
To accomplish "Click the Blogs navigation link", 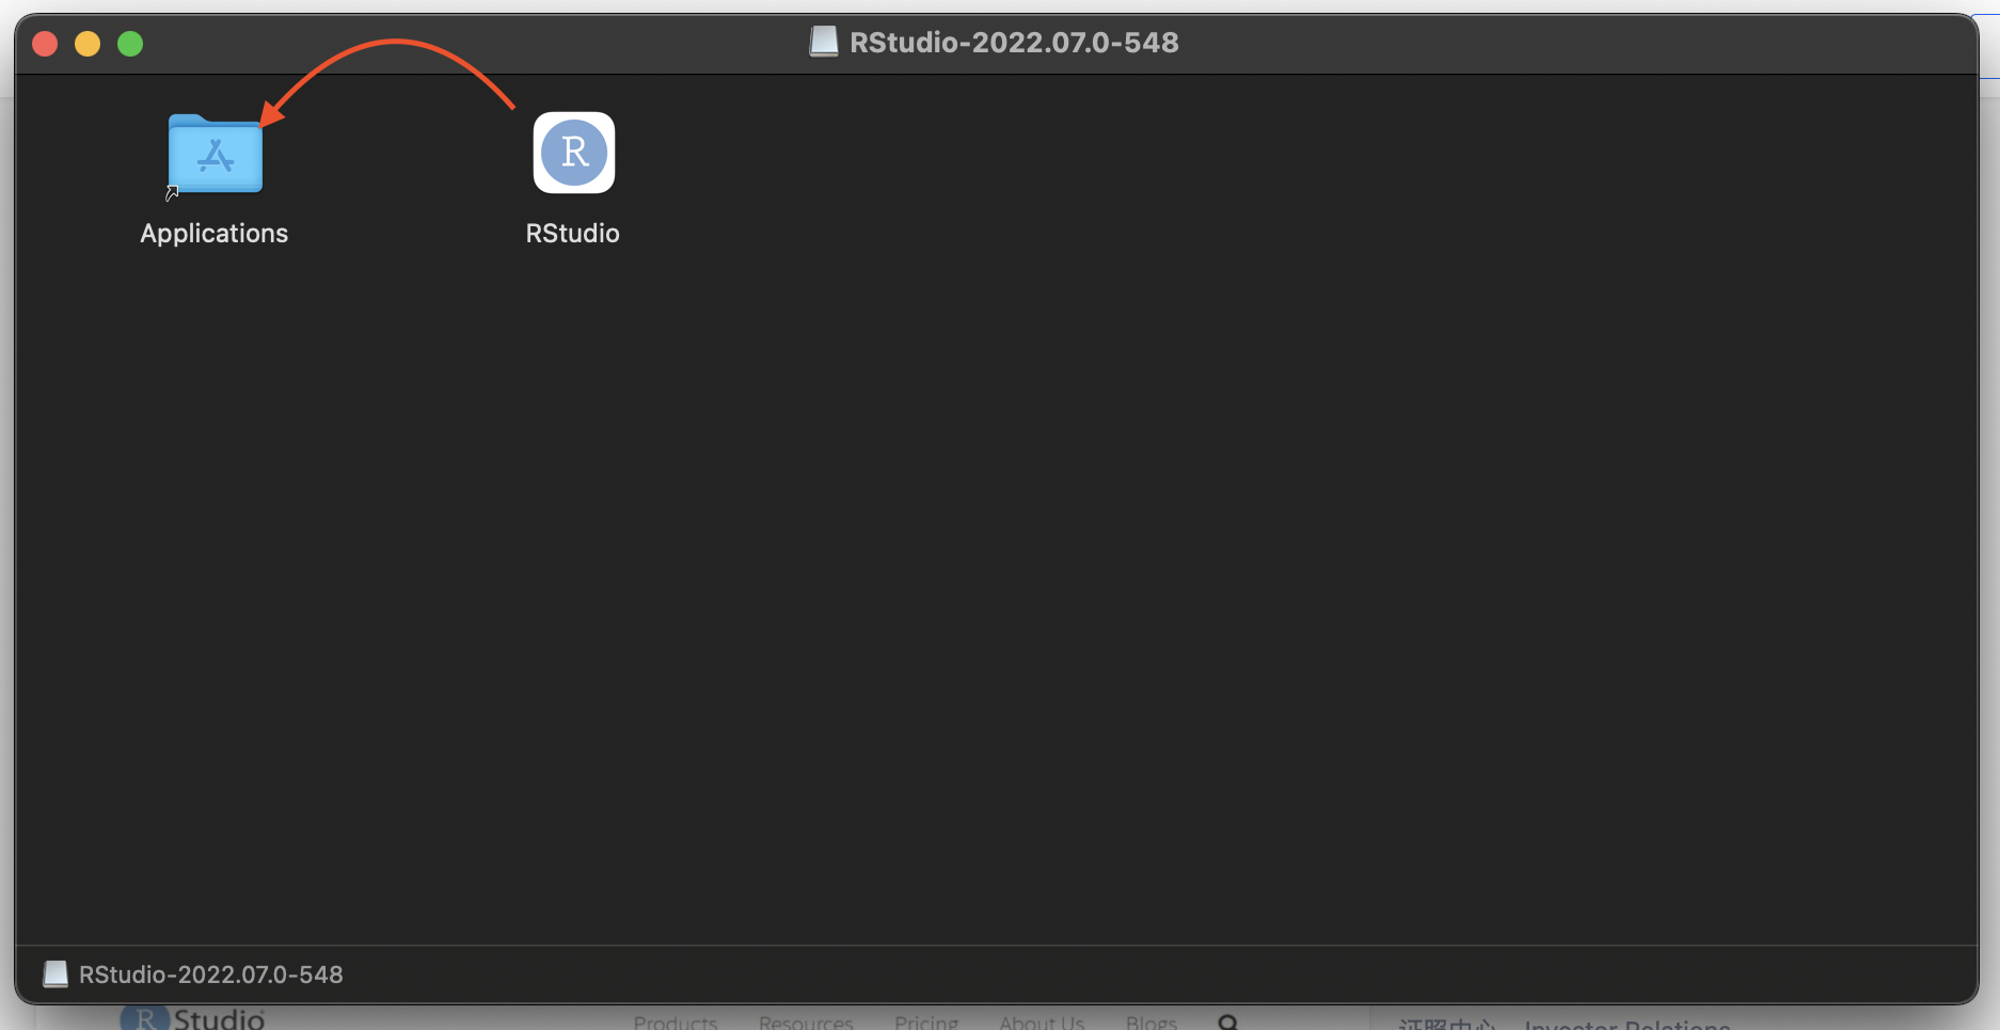I will point(1151,1022).
